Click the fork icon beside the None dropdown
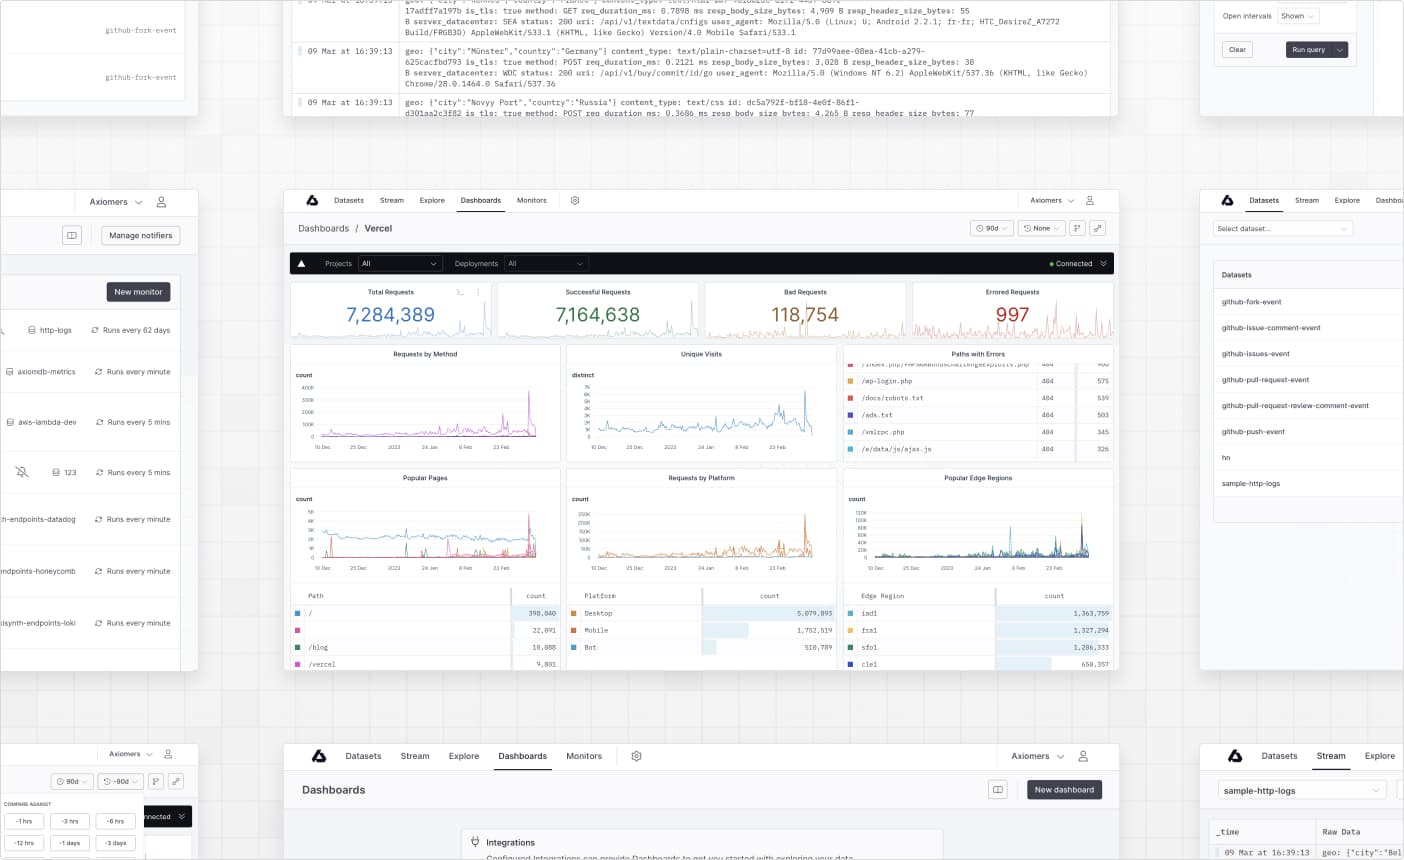Image resolution: width=1404 pixels, height=860 pixels. (1077, 228)
